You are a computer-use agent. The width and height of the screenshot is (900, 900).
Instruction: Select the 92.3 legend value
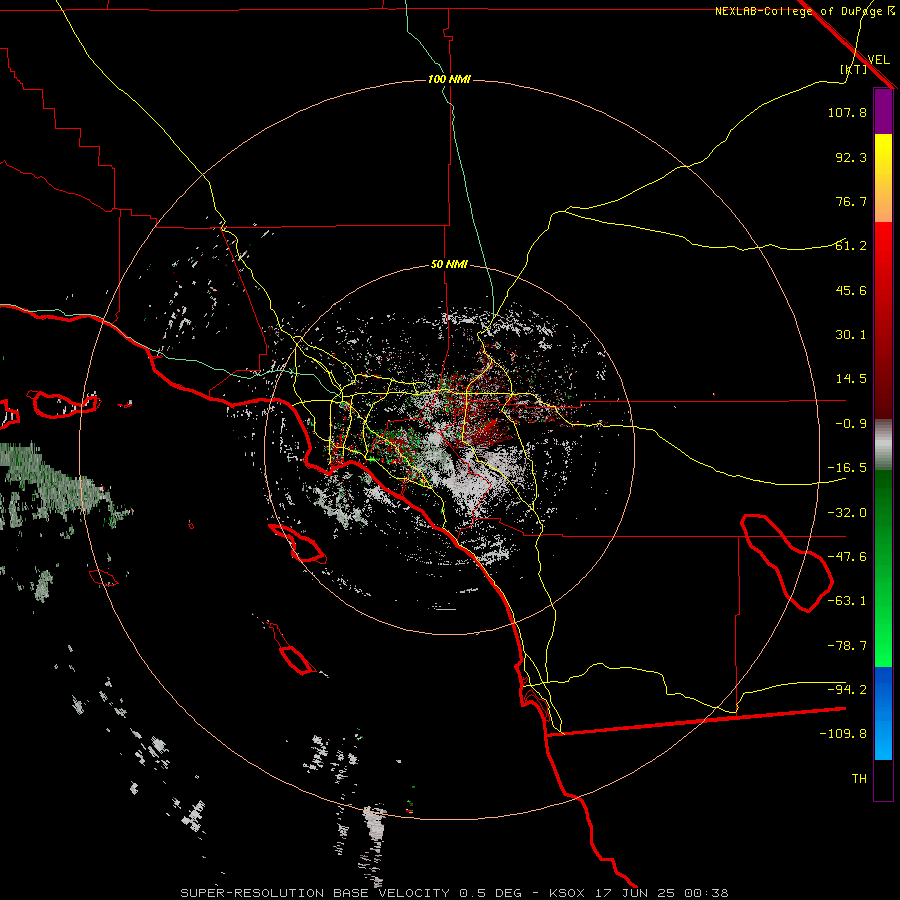[x=851, y=157]
